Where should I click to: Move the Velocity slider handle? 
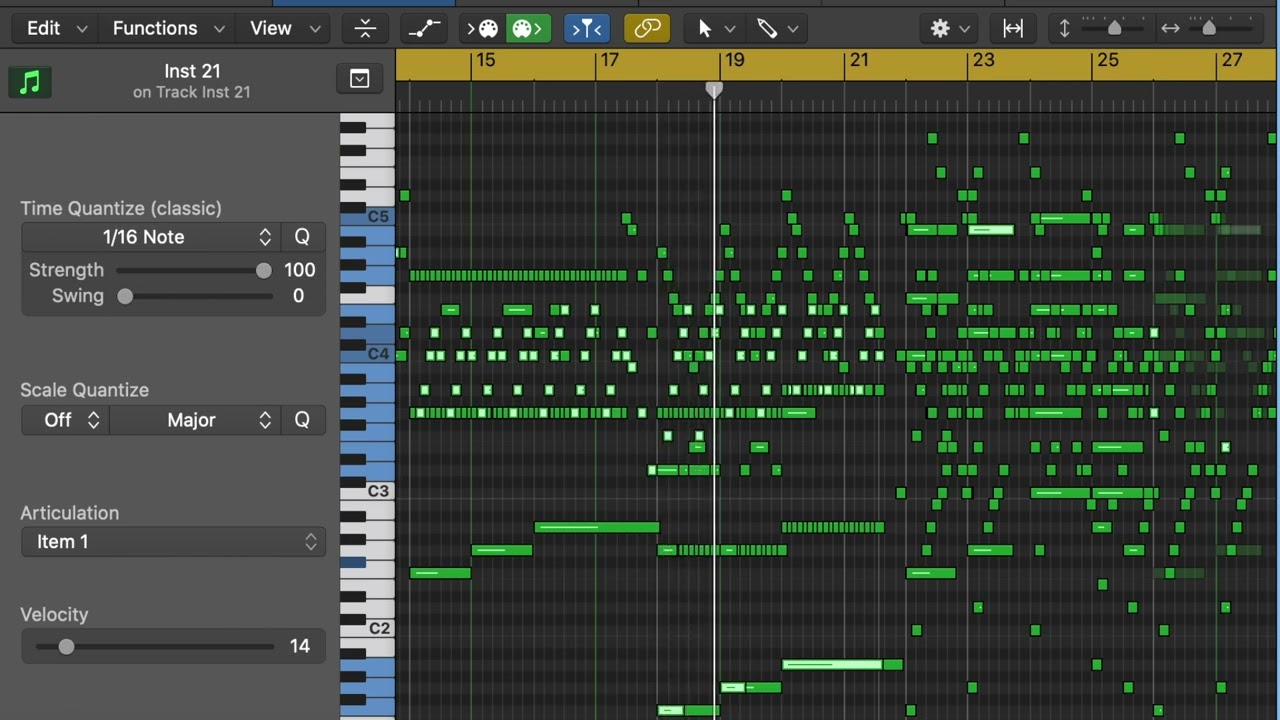pos(66,647)
